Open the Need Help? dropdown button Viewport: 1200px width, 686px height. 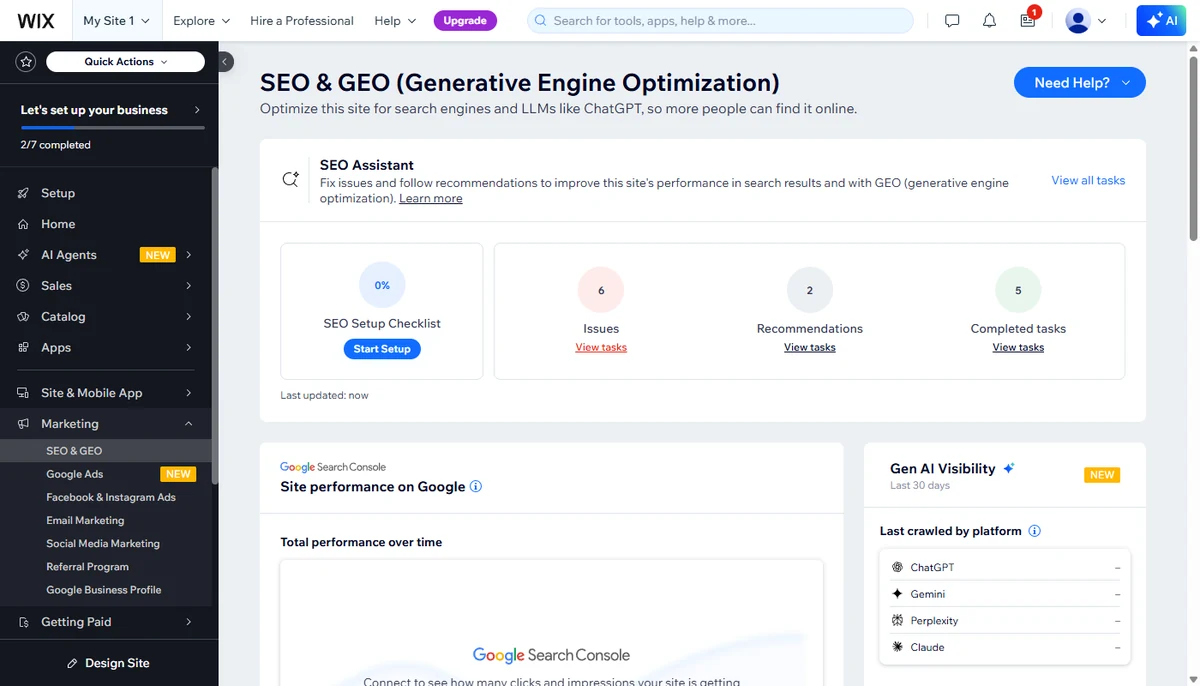pyautogui.click(x=1080, y=83)
